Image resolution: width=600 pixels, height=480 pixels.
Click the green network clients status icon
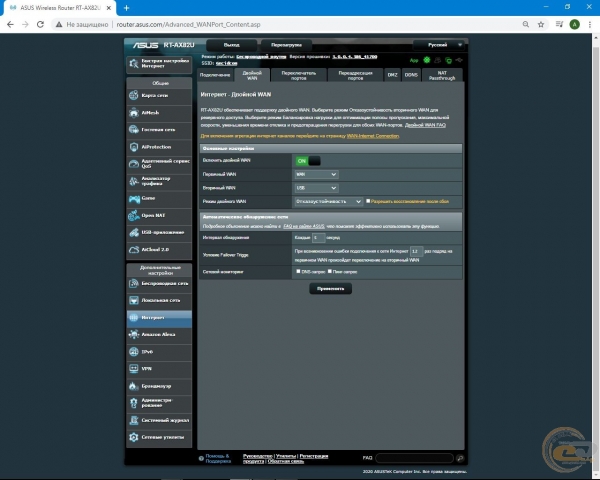pos(448,60)
